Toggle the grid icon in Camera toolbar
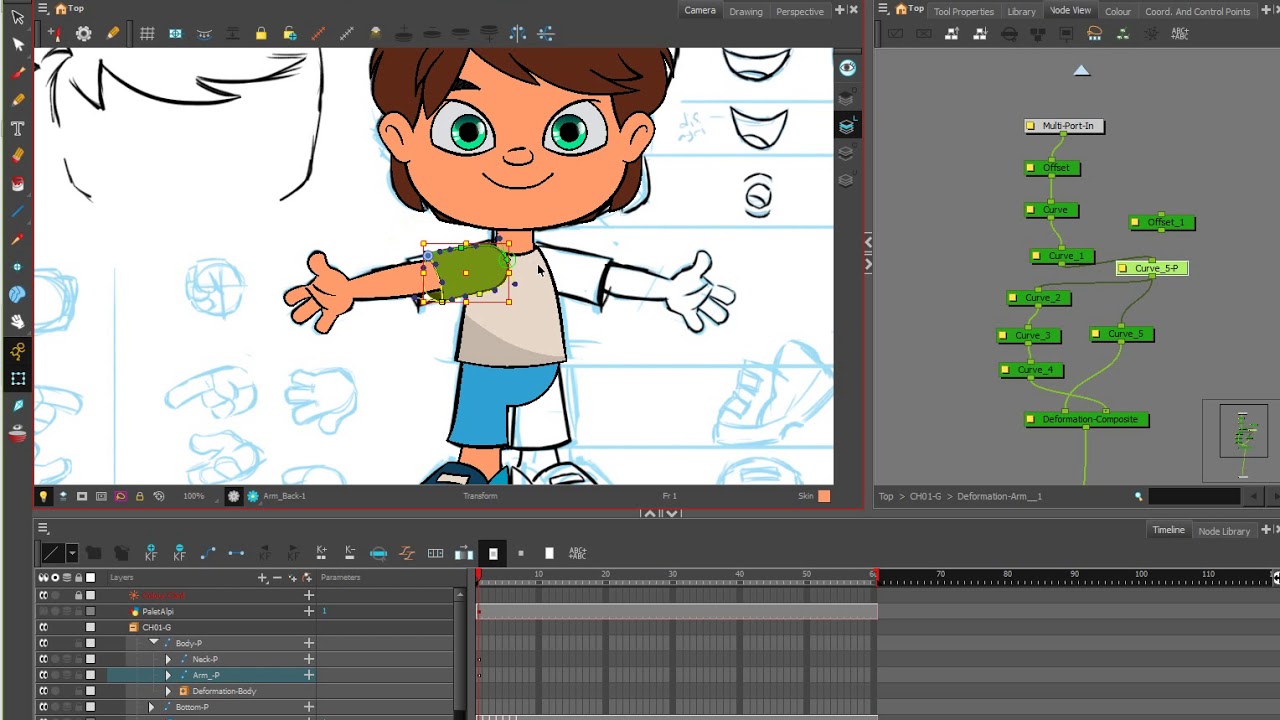This screenshot has width=1280, height=720. click(147, 33)
